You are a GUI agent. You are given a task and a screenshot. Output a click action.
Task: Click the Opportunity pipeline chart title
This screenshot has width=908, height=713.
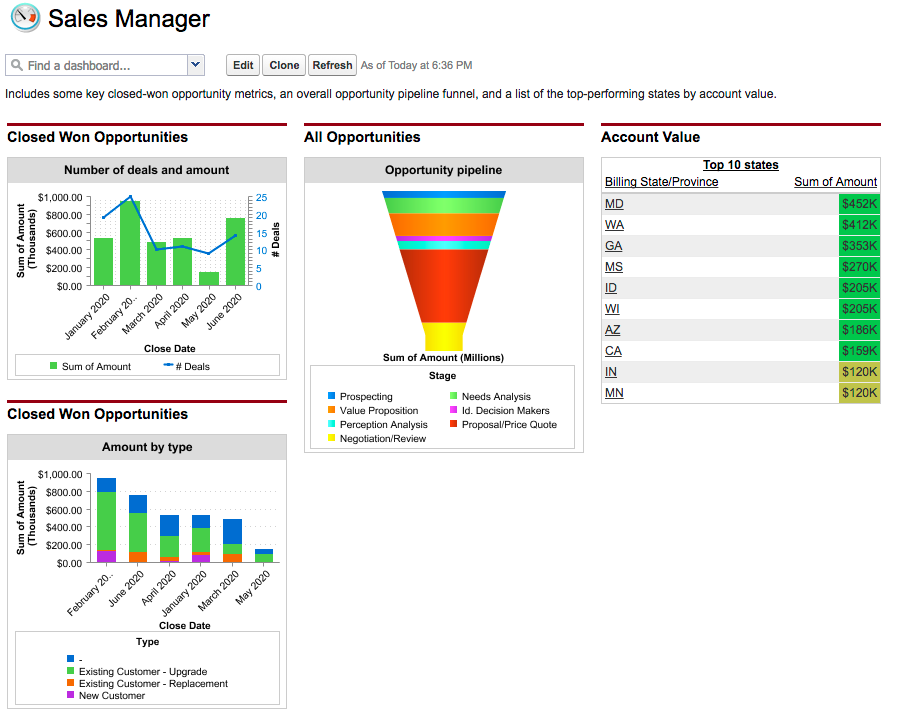click(x=444, y=170)
